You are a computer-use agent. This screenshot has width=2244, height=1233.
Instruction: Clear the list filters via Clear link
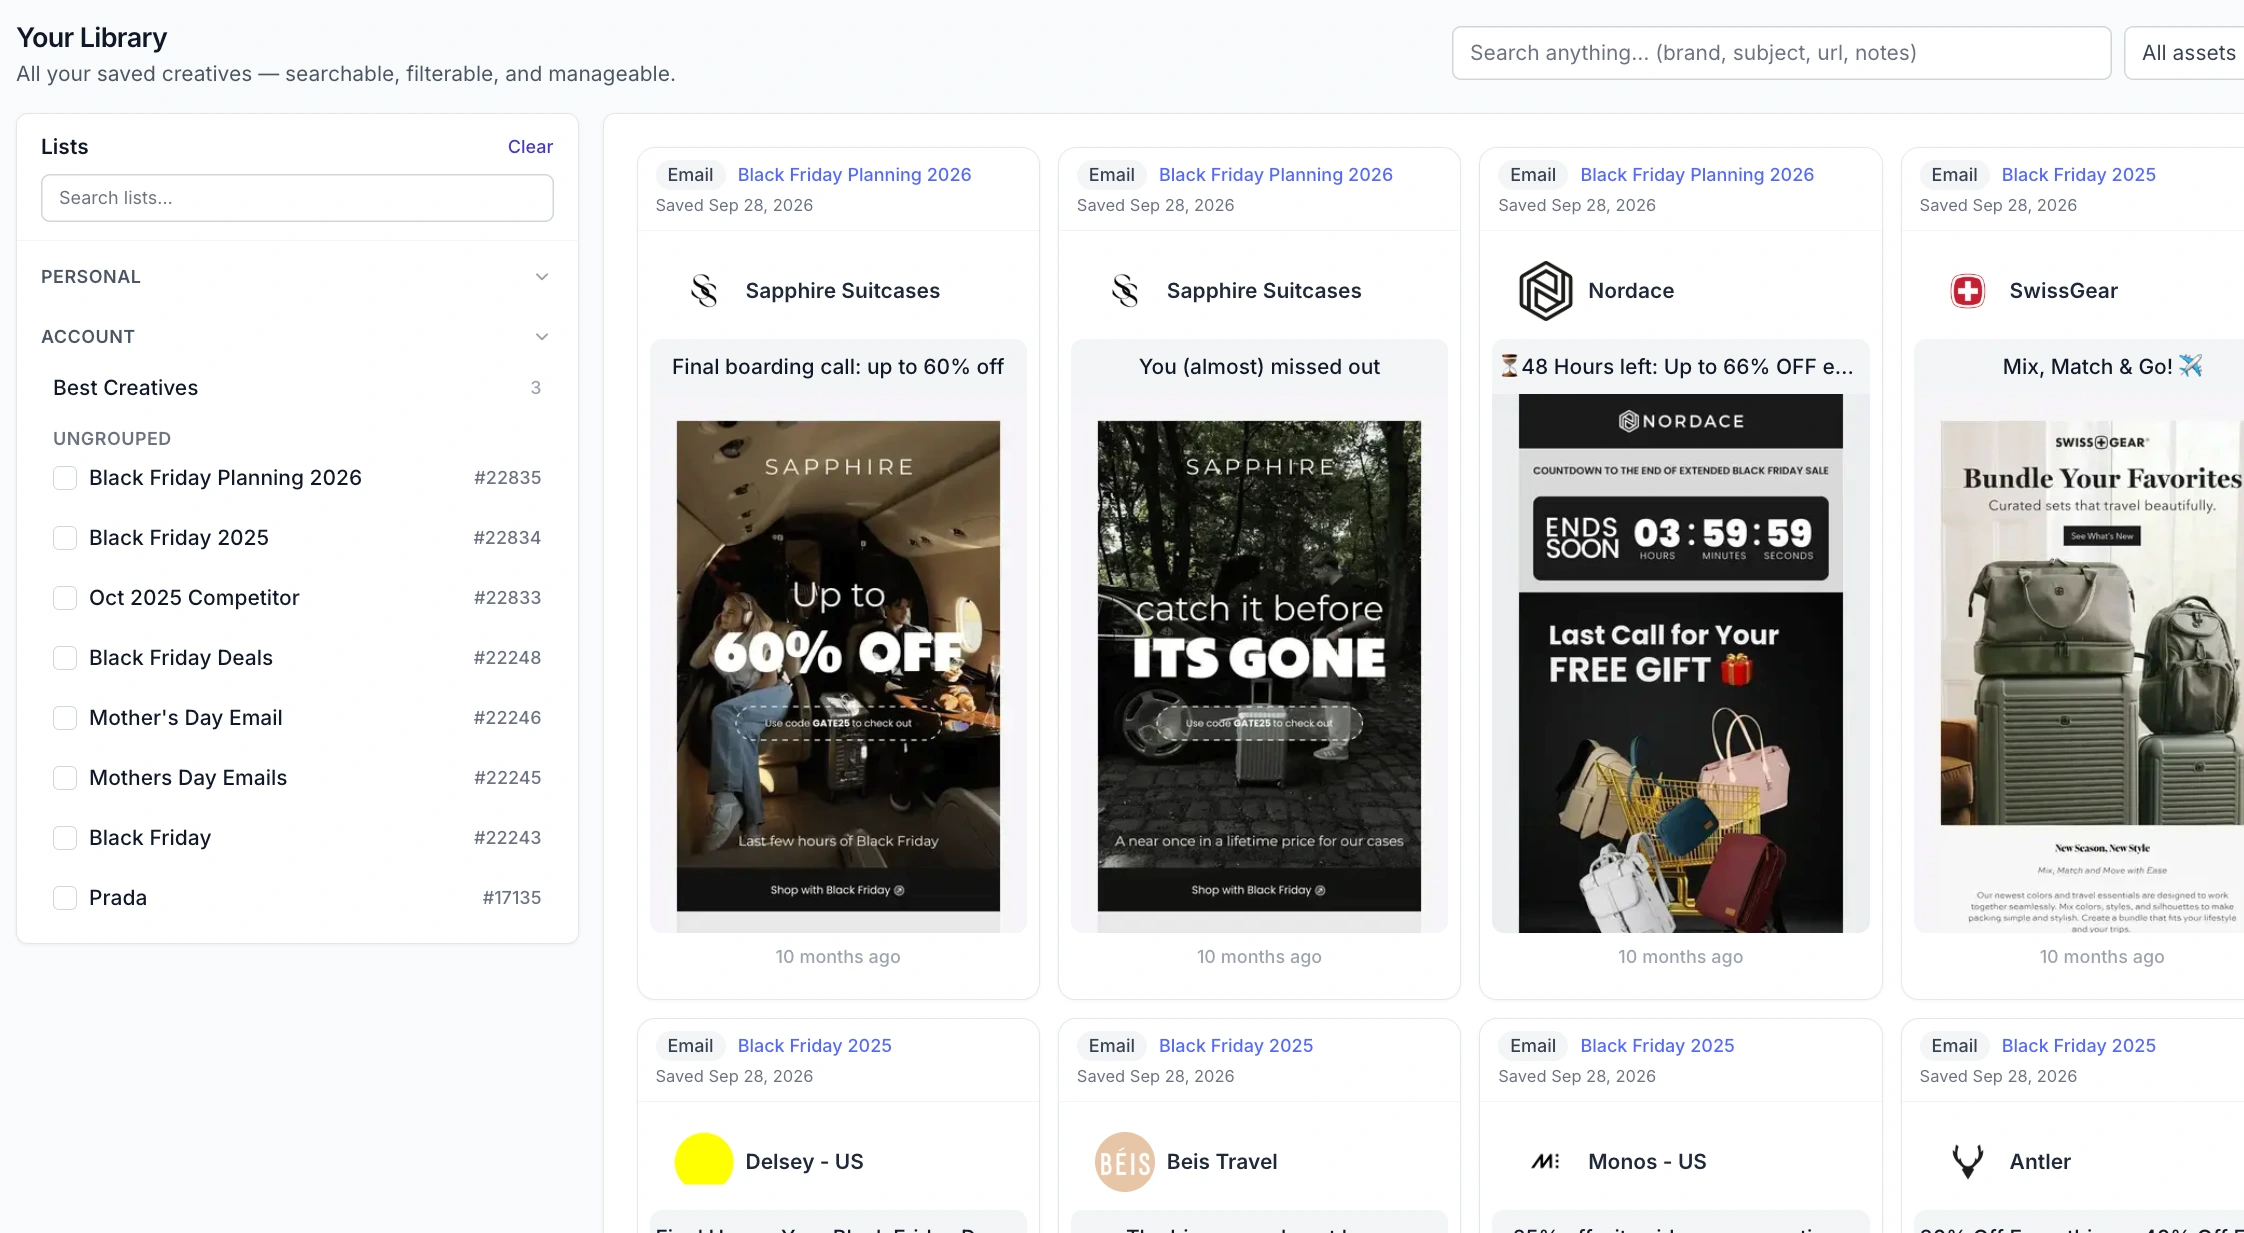(x=530, y=147)
